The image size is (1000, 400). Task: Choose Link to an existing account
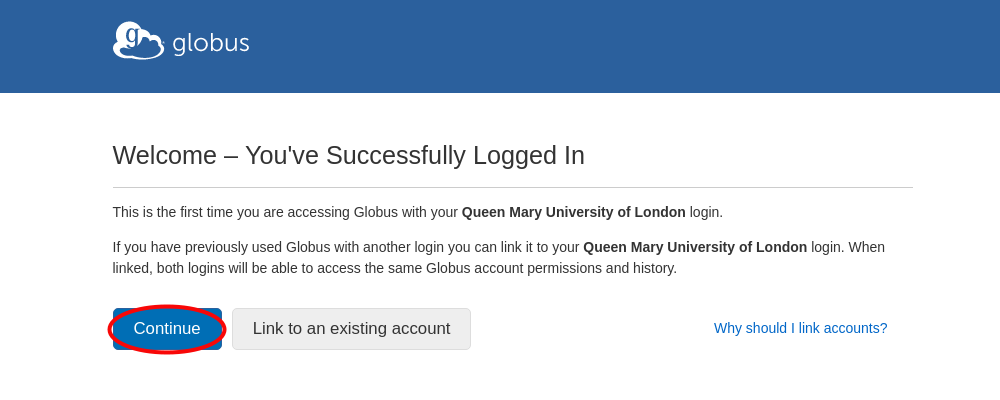click(x=351, y=329)
